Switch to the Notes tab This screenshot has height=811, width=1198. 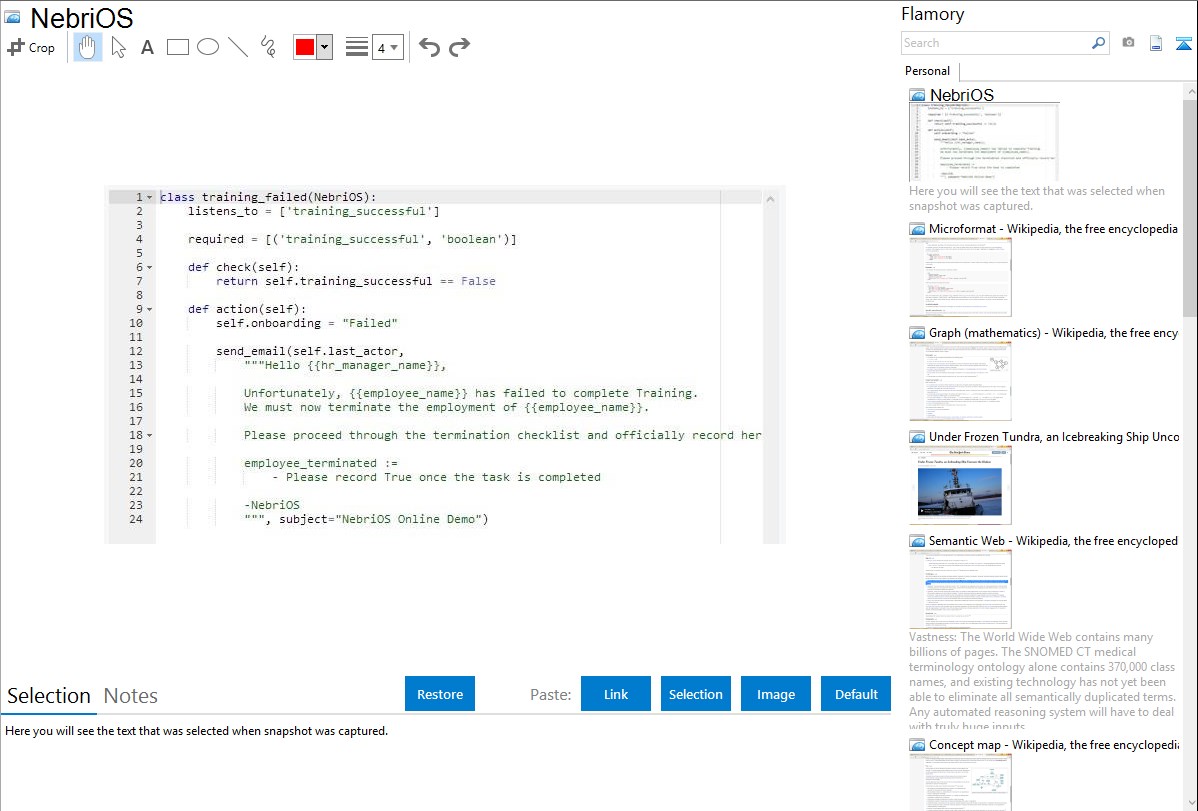point(131,696)
